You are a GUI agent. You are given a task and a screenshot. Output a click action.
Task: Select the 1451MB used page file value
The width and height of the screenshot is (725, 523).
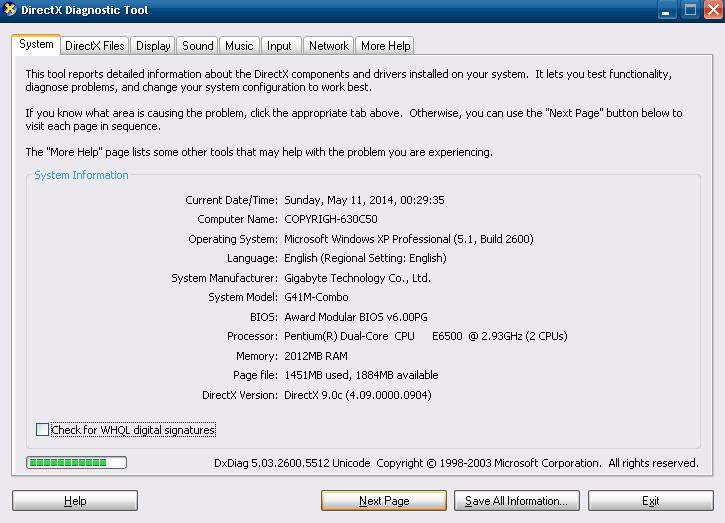click(361, 375)
